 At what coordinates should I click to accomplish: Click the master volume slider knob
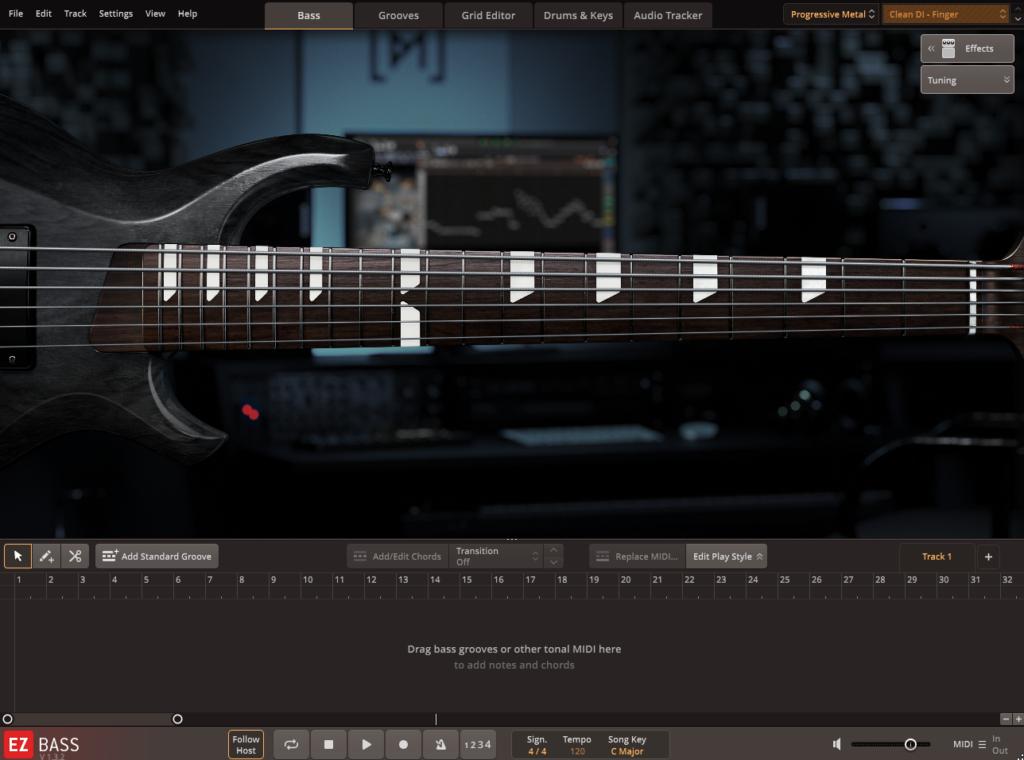pos(910,744)
